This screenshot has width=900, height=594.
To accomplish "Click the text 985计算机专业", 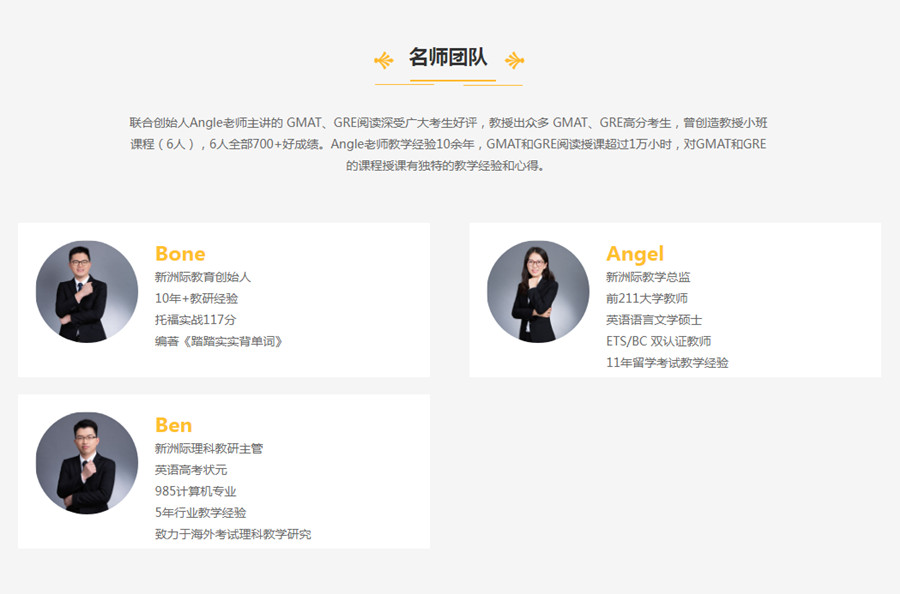I will point(195,491).
